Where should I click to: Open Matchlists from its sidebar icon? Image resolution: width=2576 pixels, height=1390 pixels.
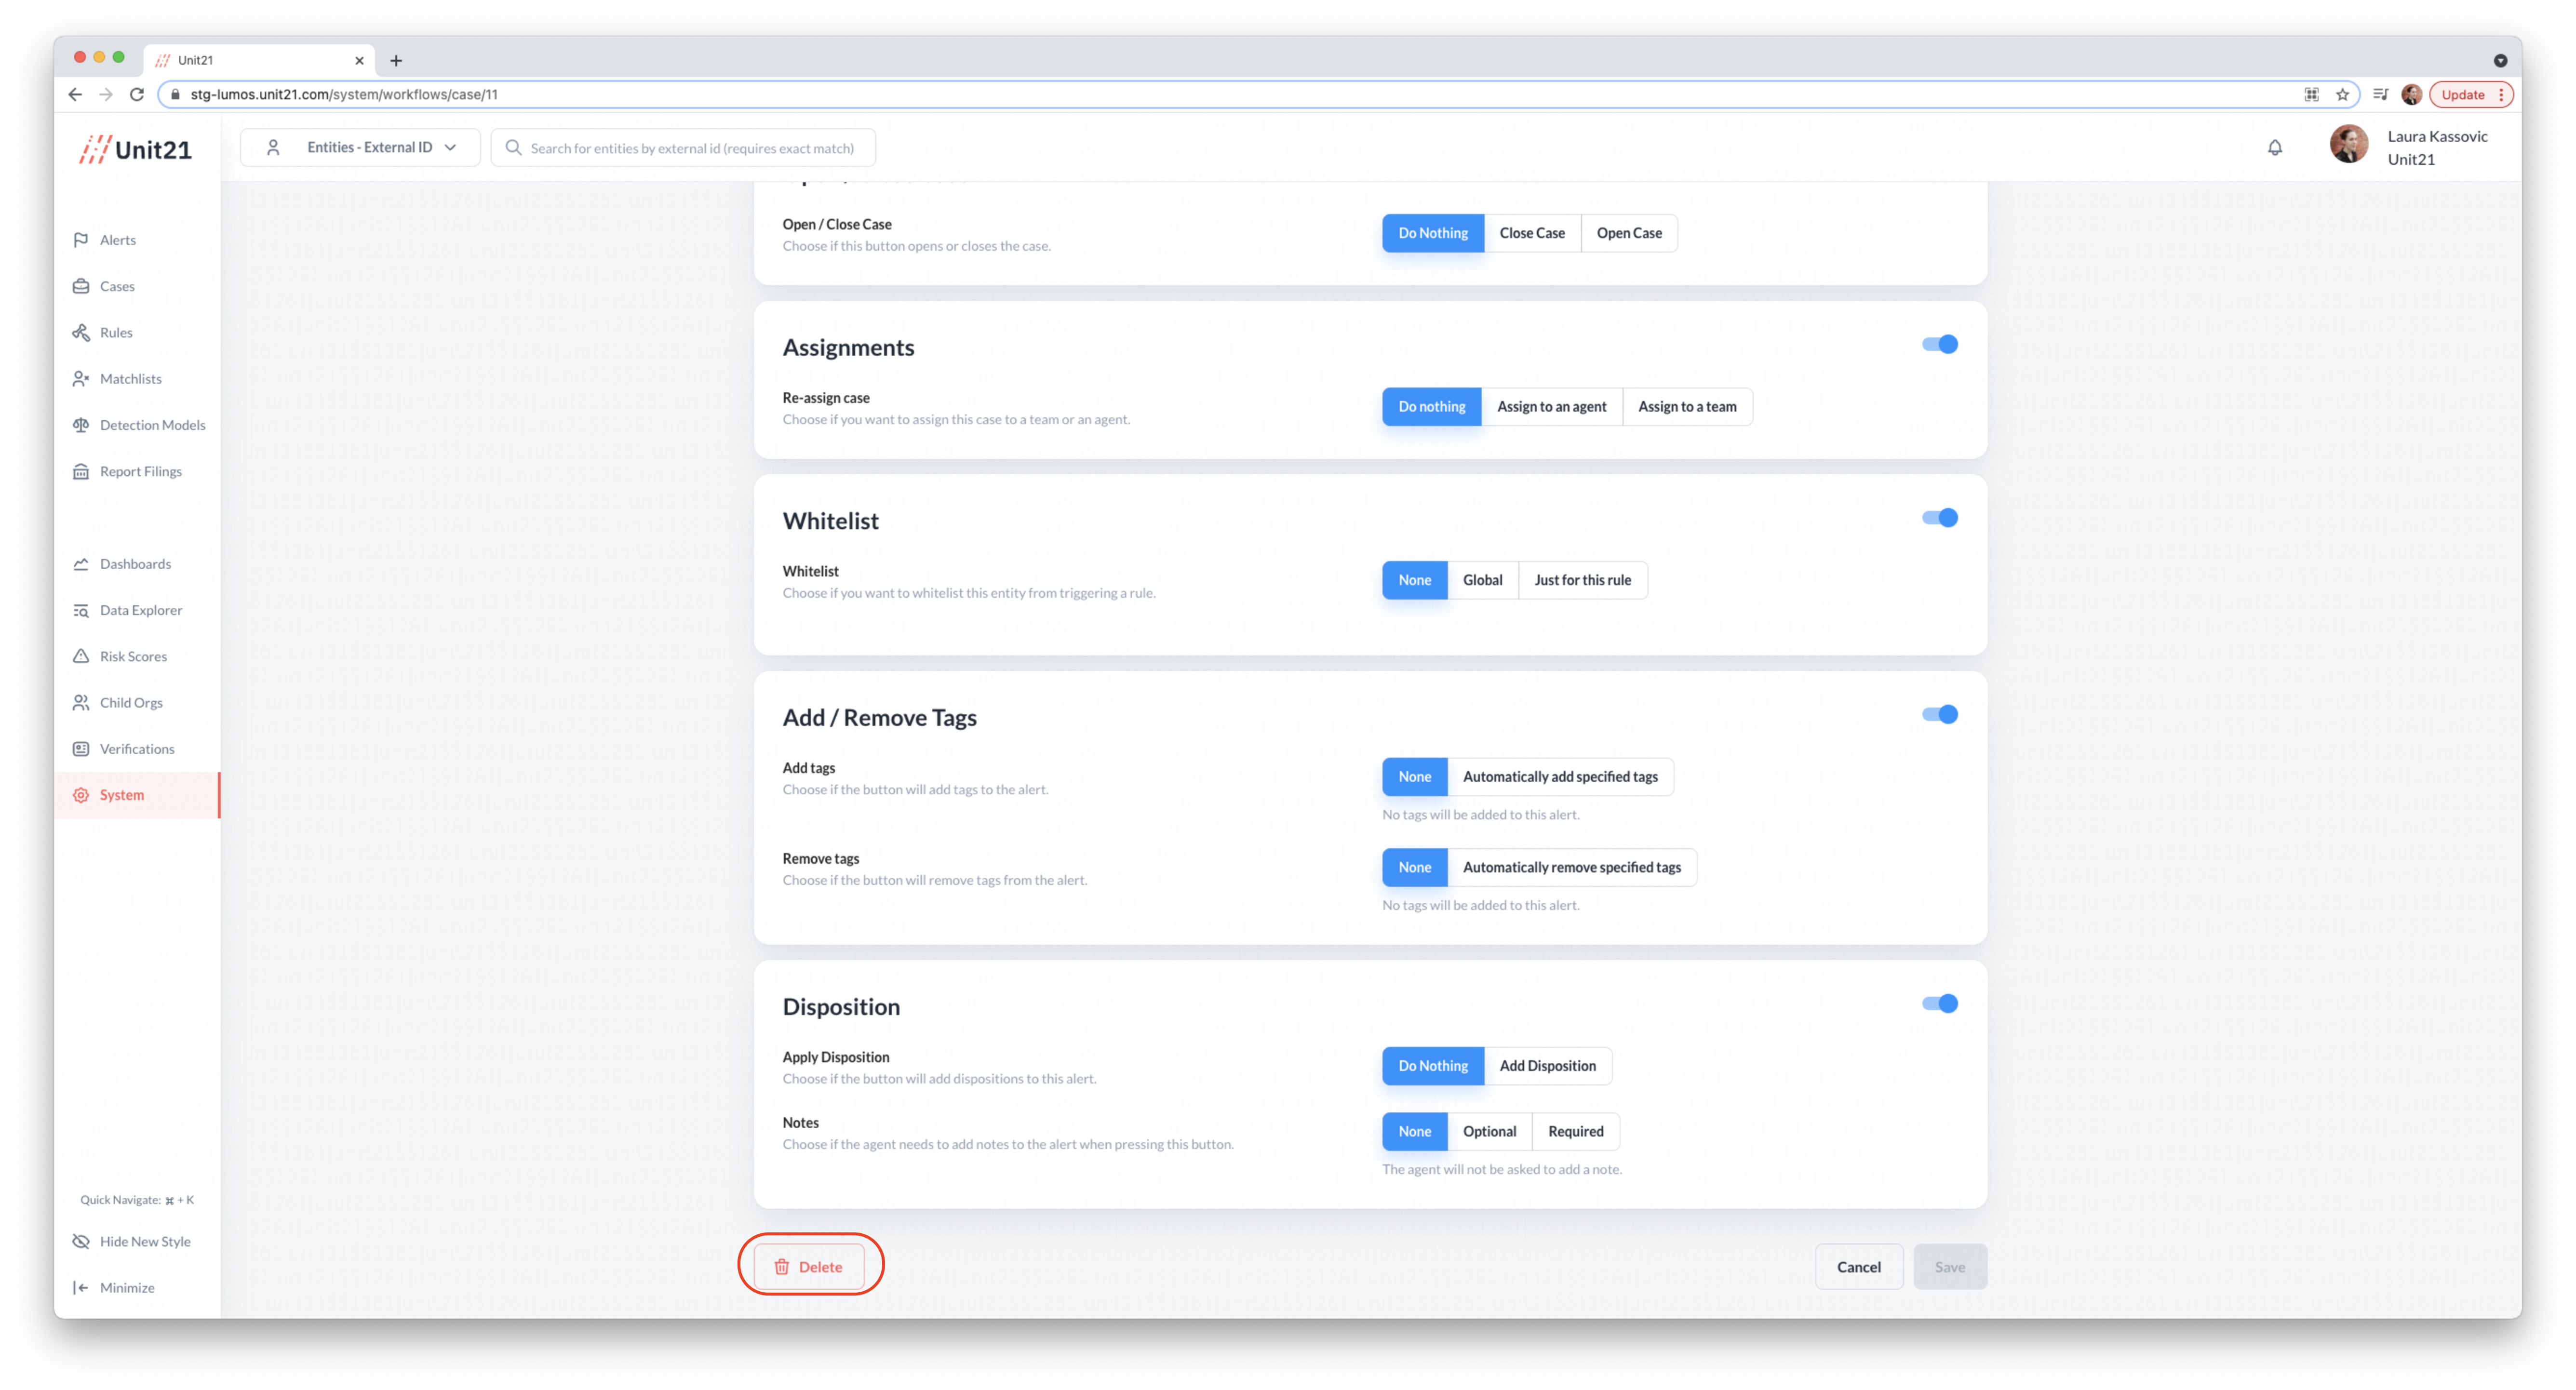coord(81,378)
